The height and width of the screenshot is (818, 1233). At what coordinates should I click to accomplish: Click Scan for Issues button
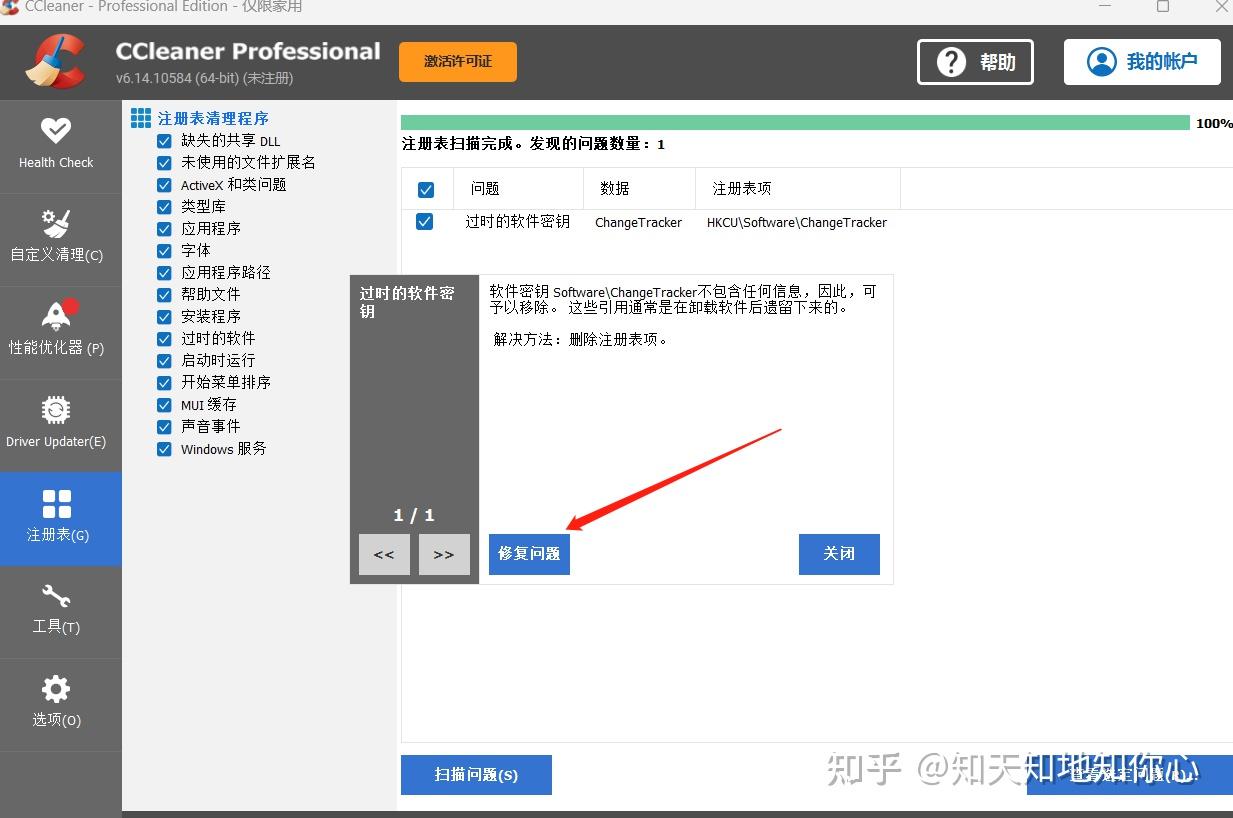476,775
